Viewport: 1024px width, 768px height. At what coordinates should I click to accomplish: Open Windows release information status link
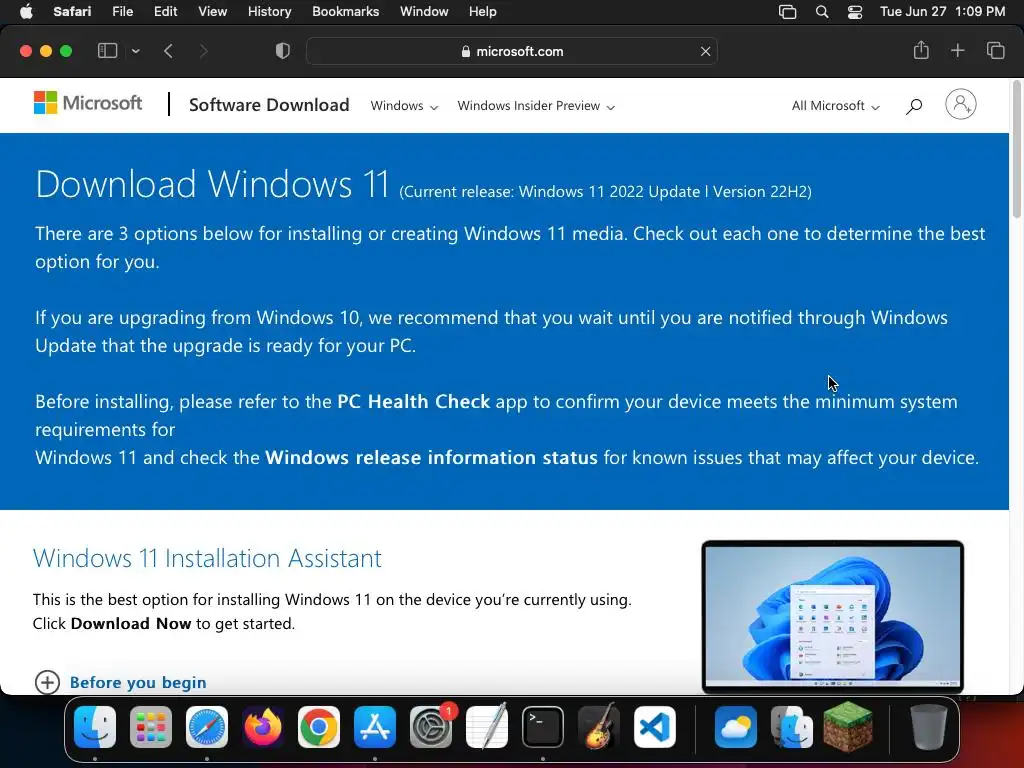(431, 457)
